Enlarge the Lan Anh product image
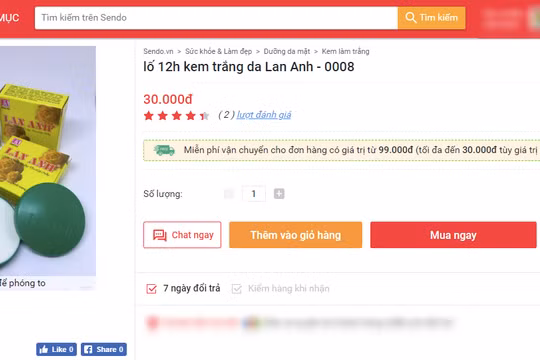This screenshot has height=360, width=540. (48, 161)
